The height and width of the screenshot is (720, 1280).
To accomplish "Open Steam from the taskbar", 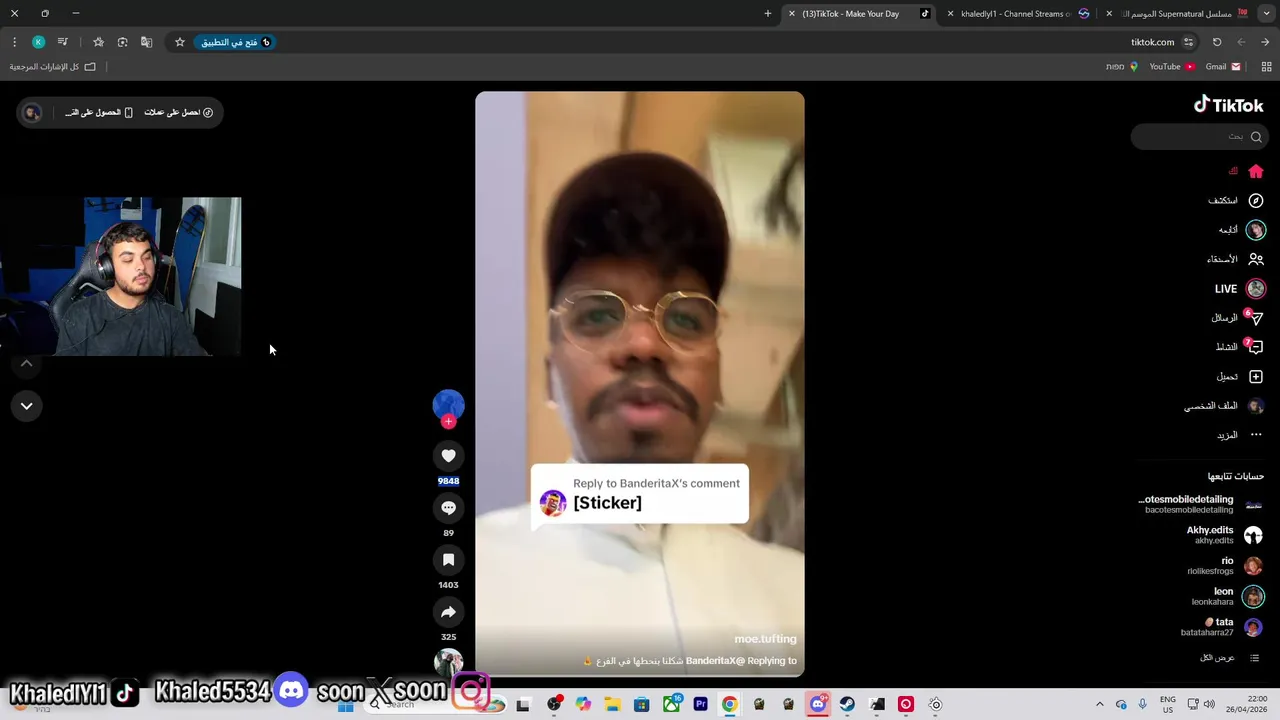I will pos(847,705).
